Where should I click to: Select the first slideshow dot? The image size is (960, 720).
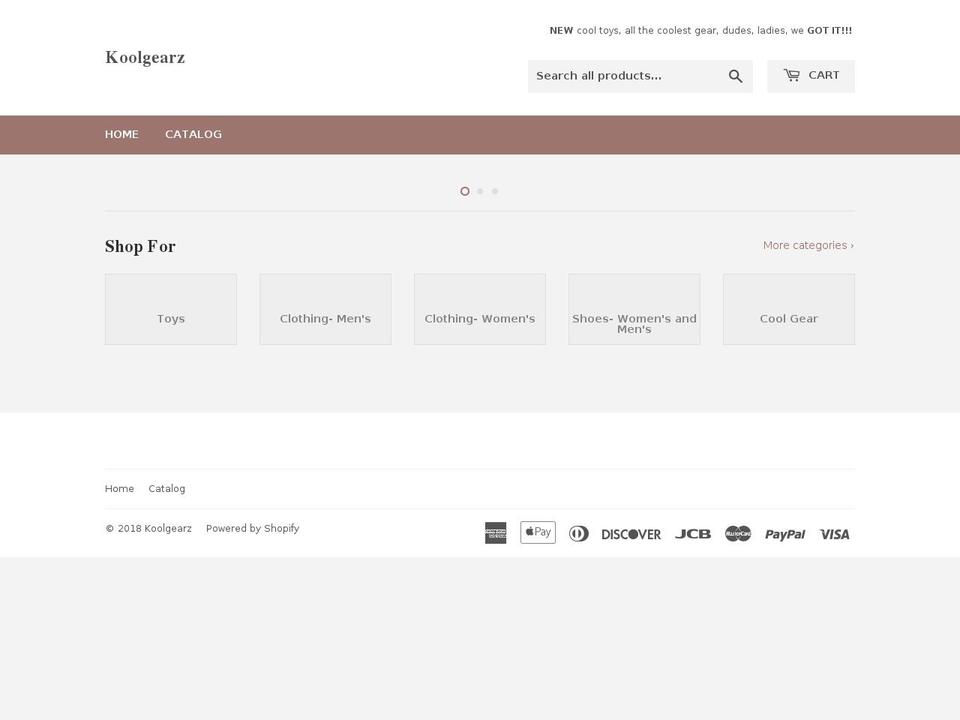(465, 191)
